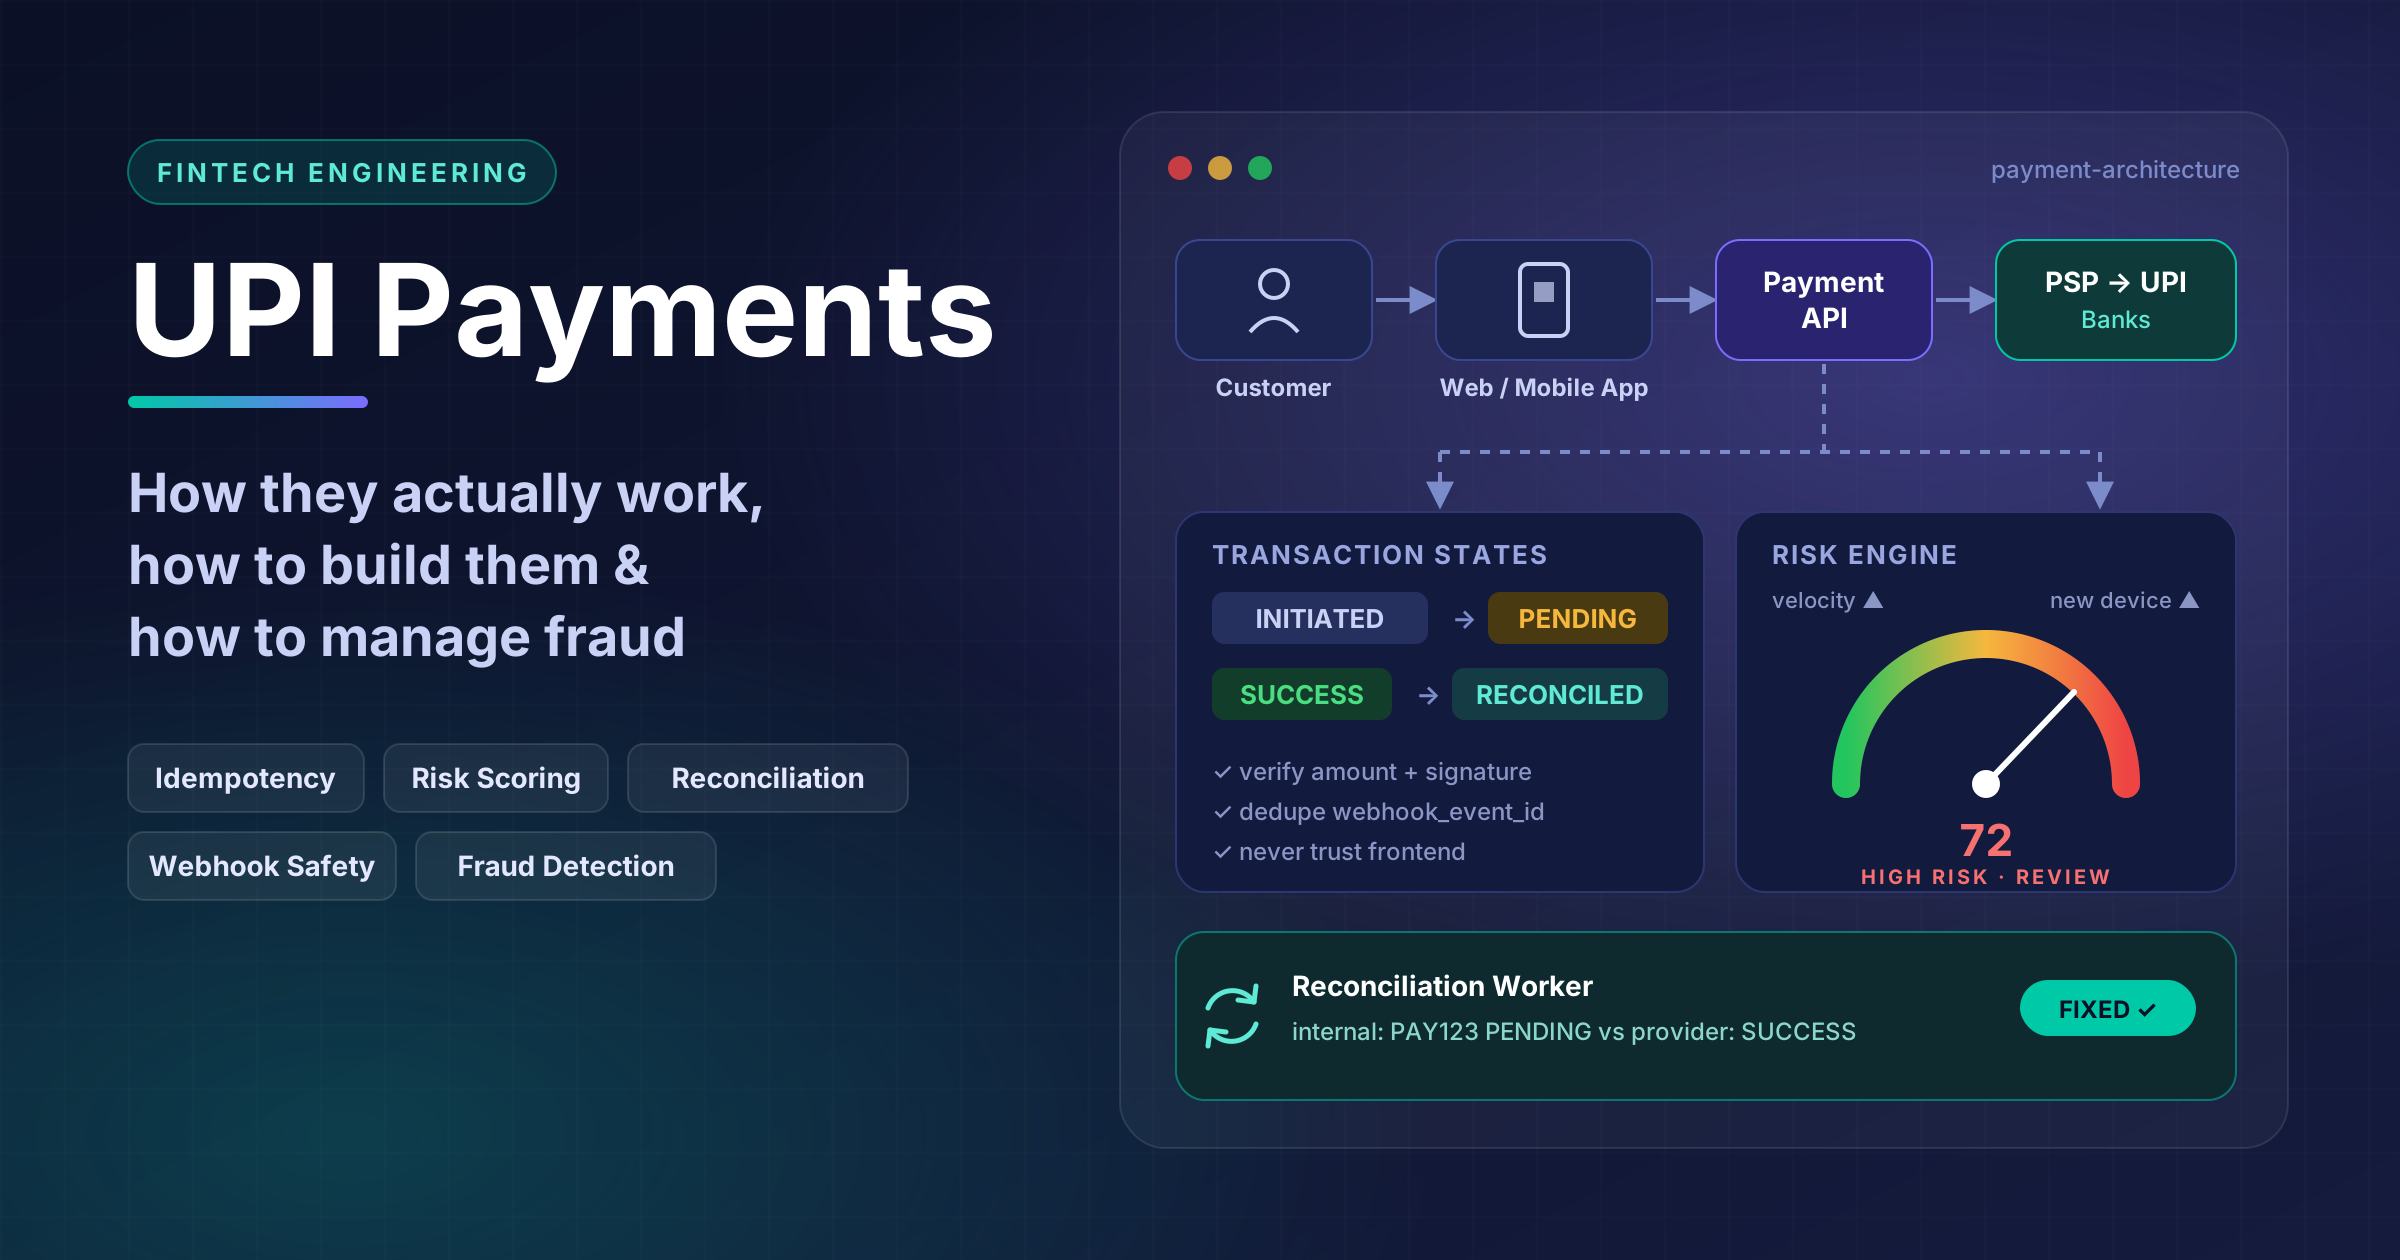Click the risk score value 72
Viewport: 2400px width, 1260px height.
tap(1985, 840)
